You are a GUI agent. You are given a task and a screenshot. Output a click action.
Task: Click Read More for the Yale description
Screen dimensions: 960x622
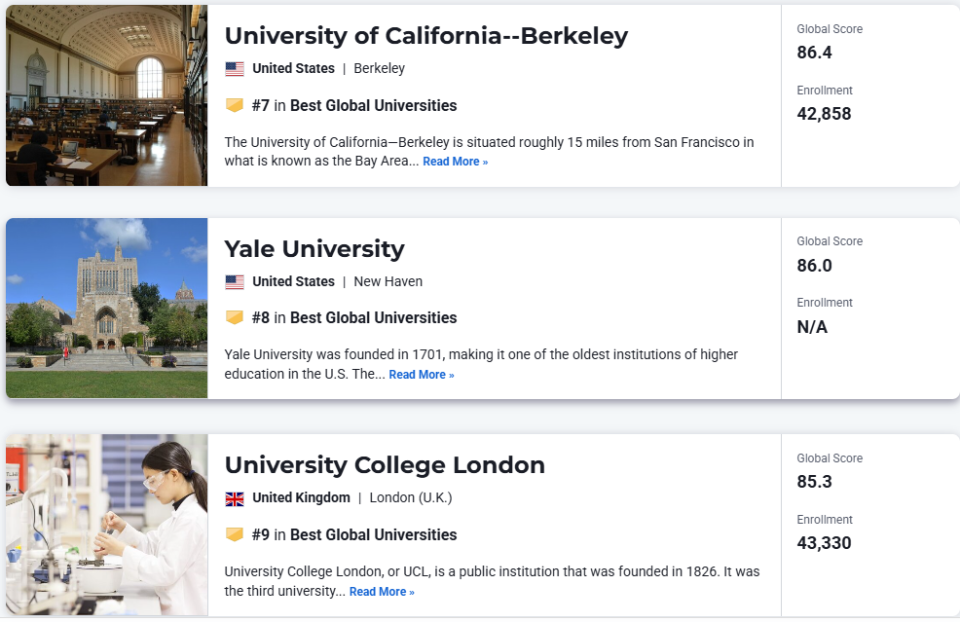pos(421,375)
